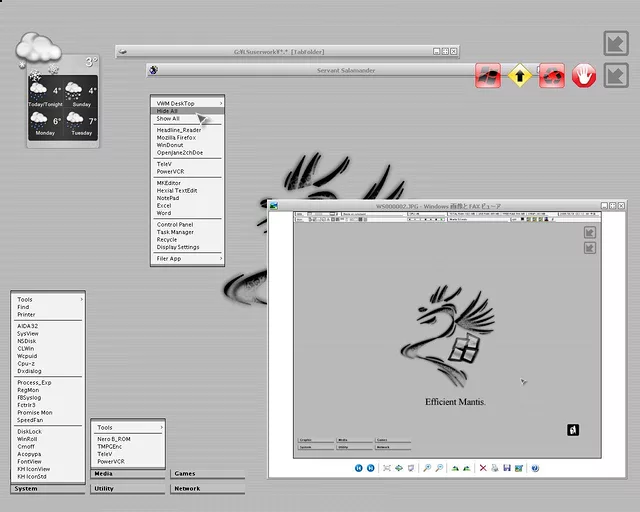Image resolution: width=640 pixels, height=512 pixels.
Task: Expand Tools submenu in the System menu
Action: coord(48,299)
